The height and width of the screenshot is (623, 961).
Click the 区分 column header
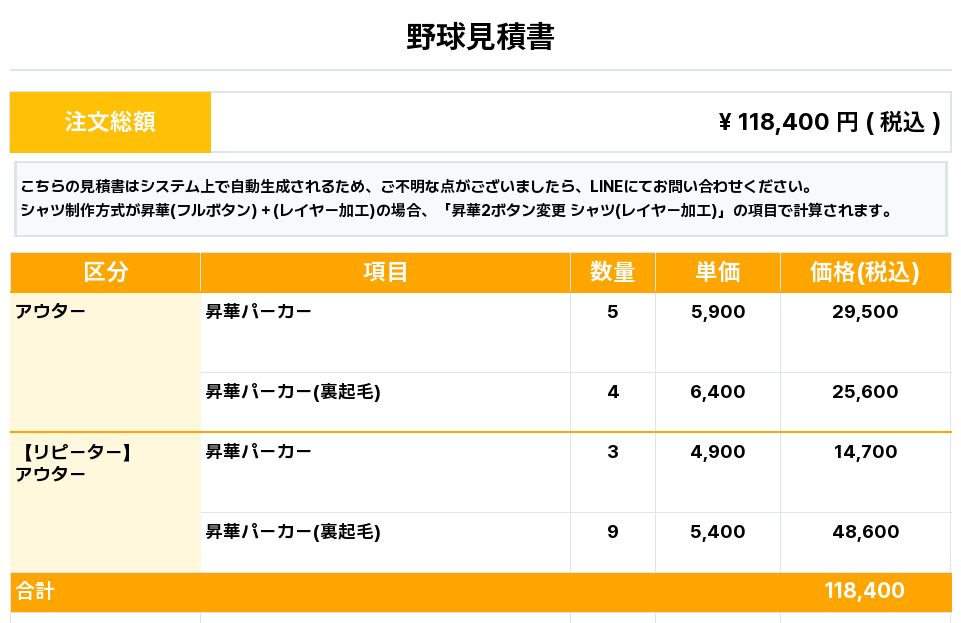pos(105,272)
